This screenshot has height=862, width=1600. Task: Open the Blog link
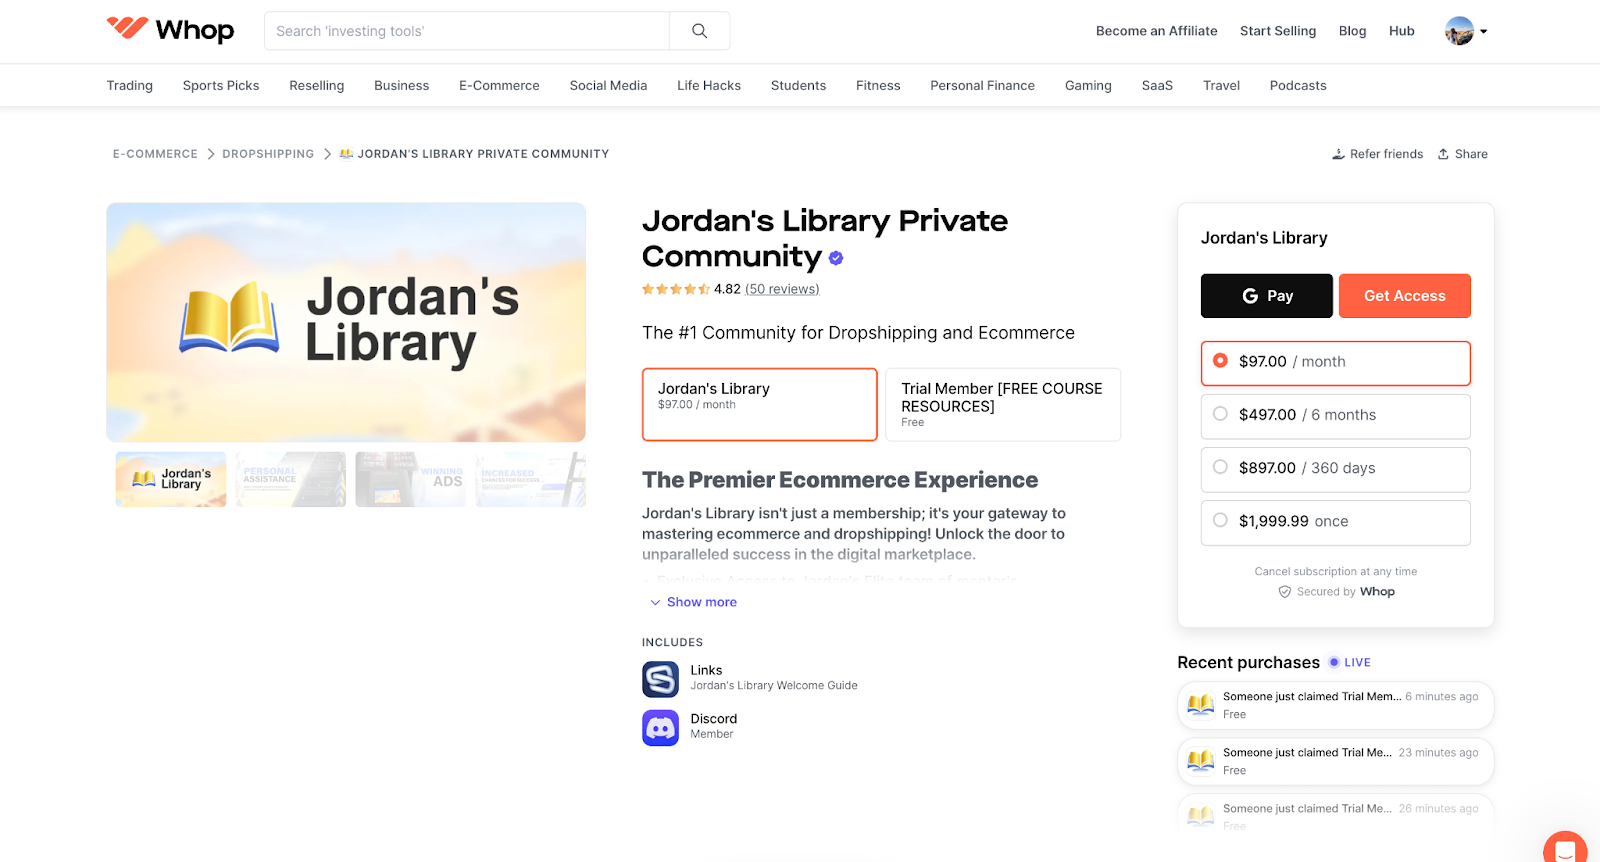coord(1352,31)
